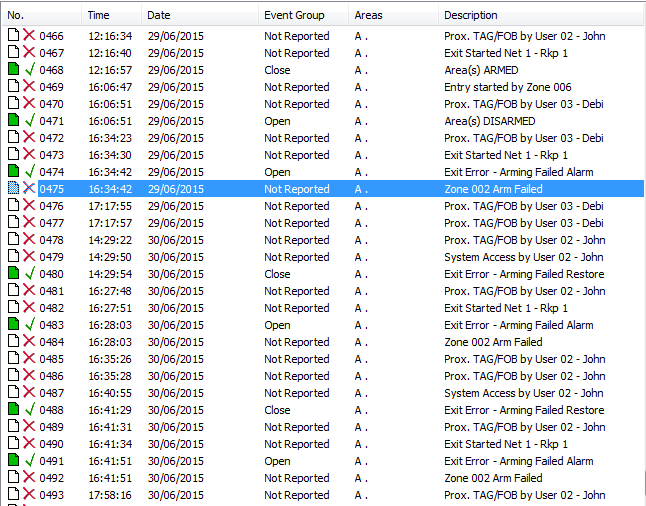Select the "Area(s) DISARMED" event row

[489, 121]
